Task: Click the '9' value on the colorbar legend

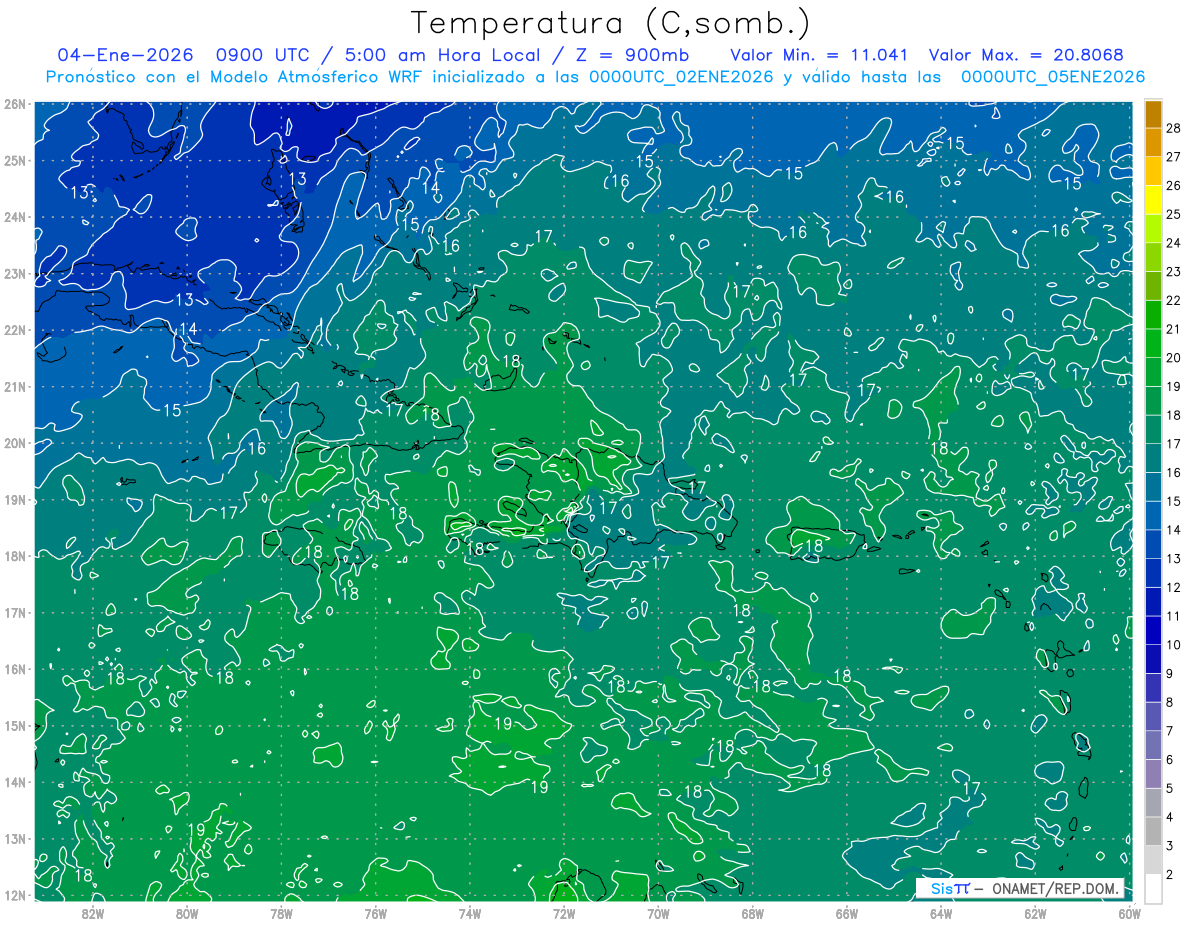Action: click(1170, 674)
